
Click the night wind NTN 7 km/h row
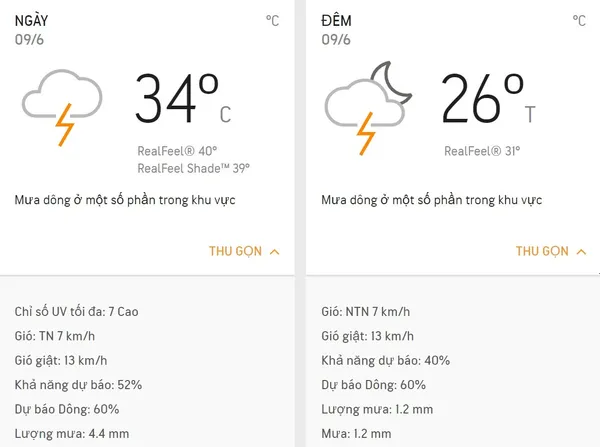365,312
